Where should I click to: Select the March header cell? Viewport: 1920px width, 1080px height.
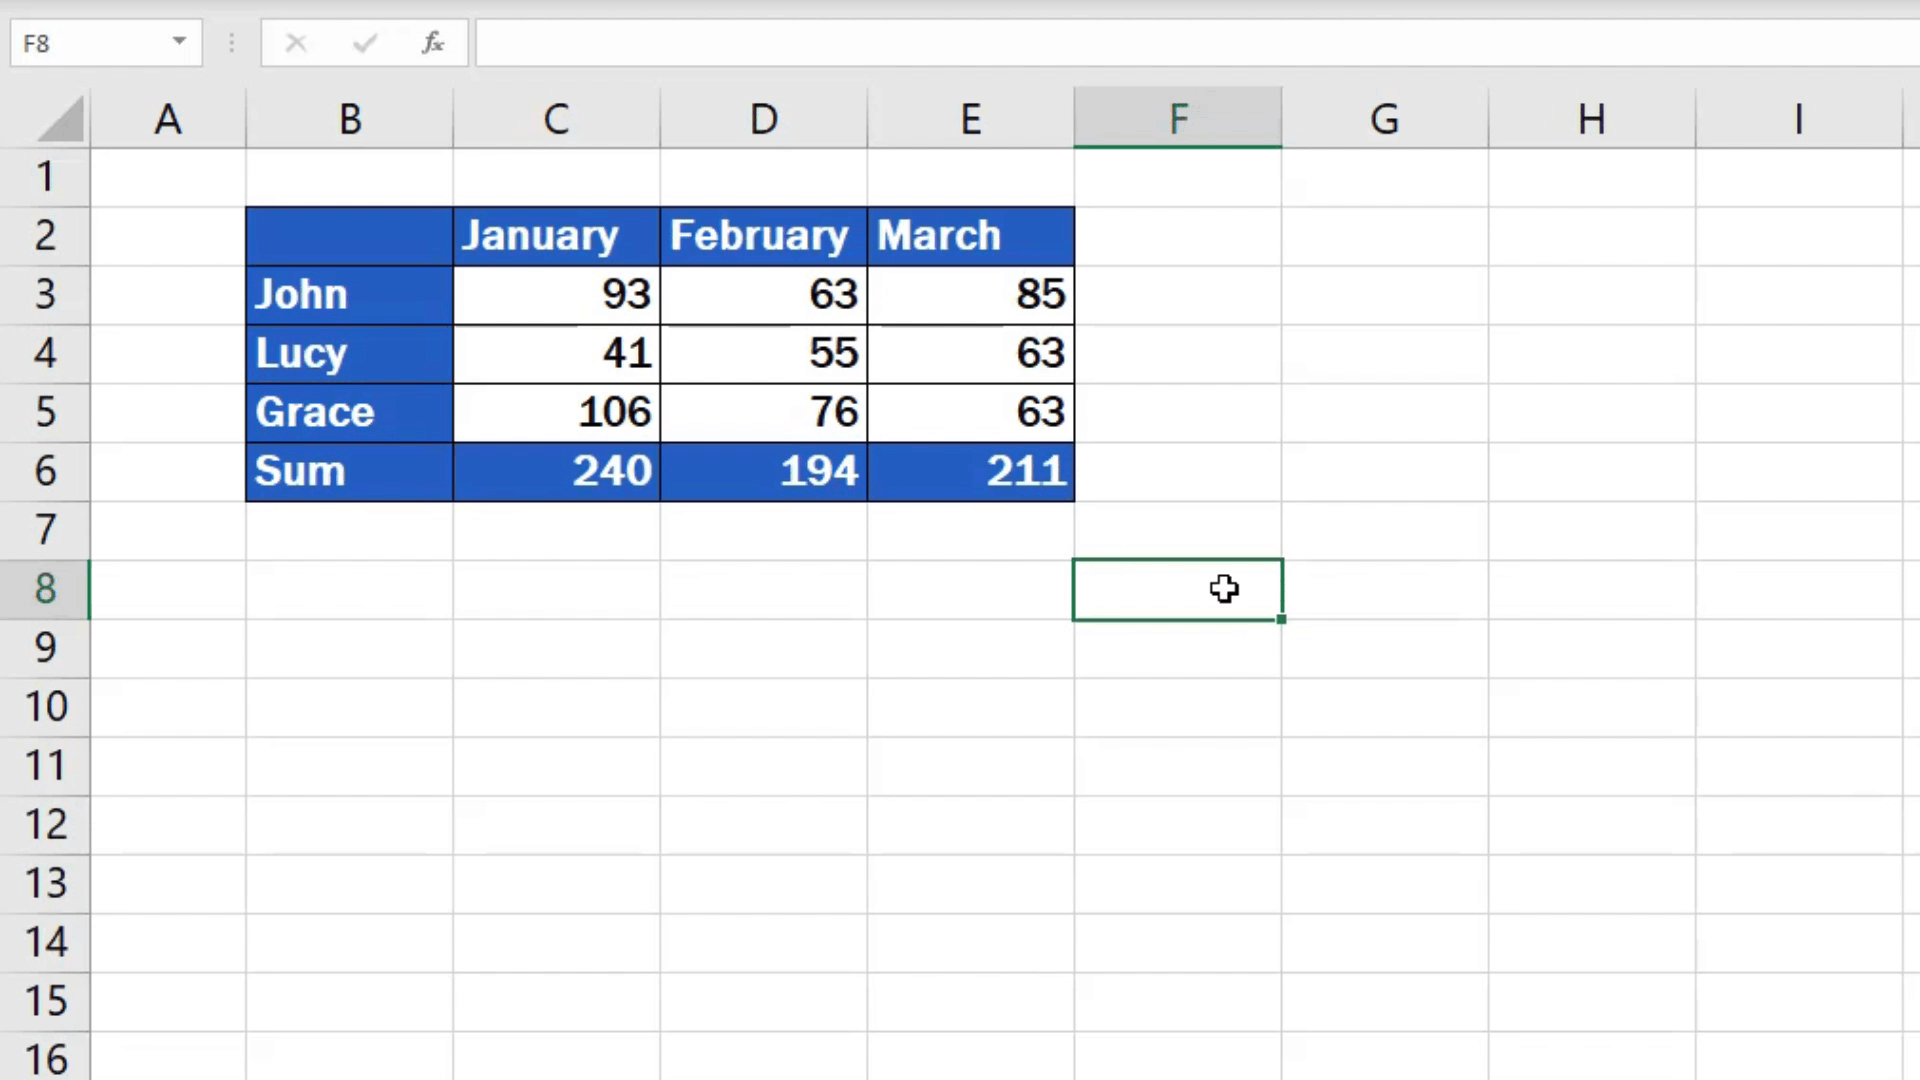[970, 235]
